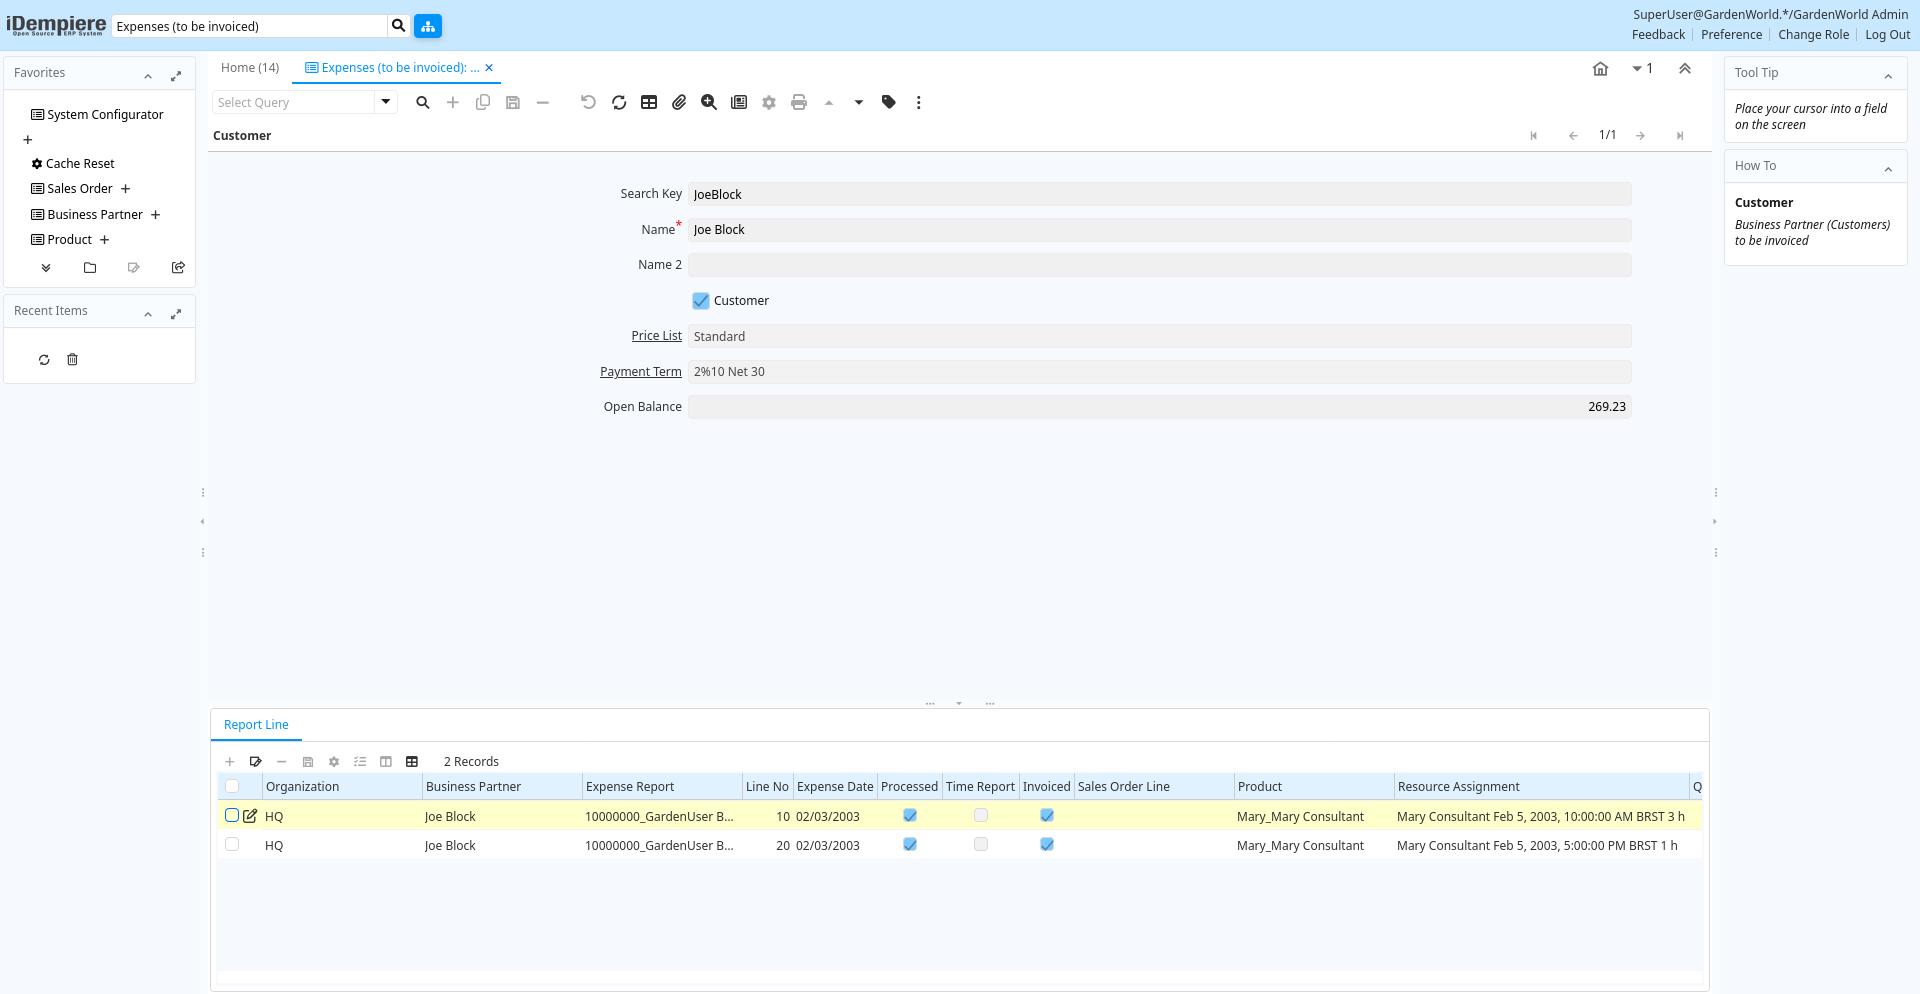Screen dimensions: 1920x994
Task: Click the Name 2 input field
Action: (1159, 265)
